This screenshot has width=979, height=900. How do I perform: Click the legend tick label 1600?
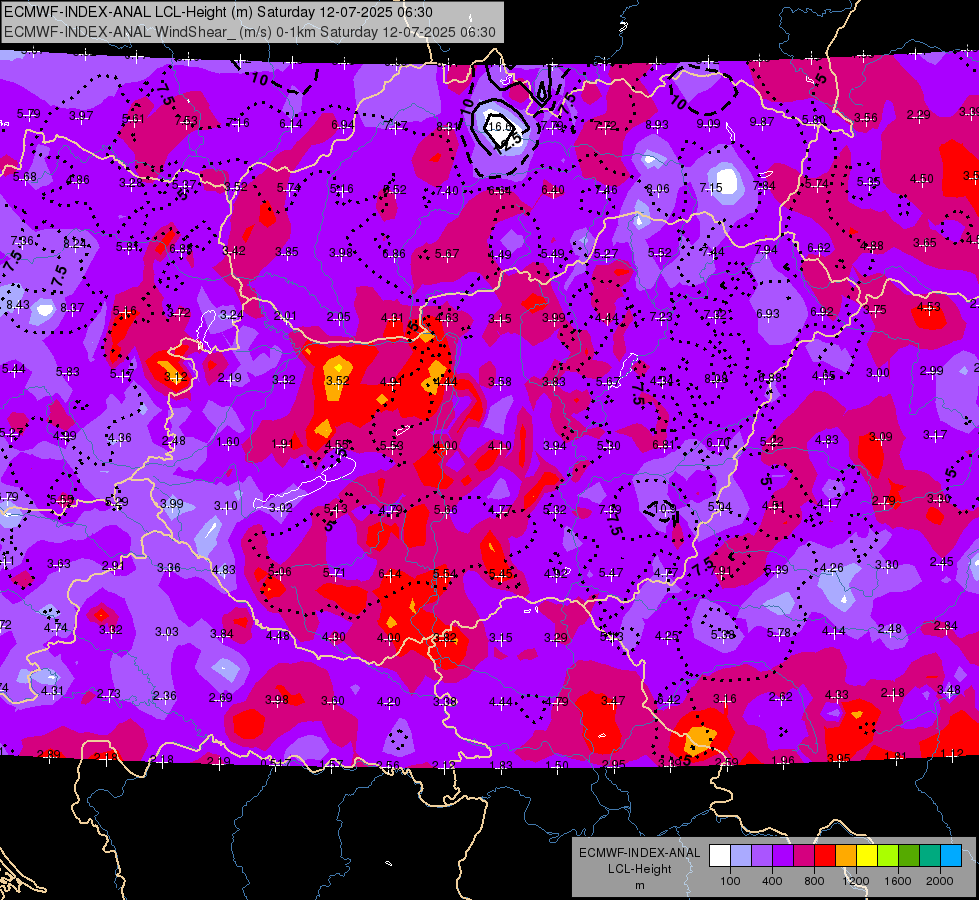[x=898, y=881]
